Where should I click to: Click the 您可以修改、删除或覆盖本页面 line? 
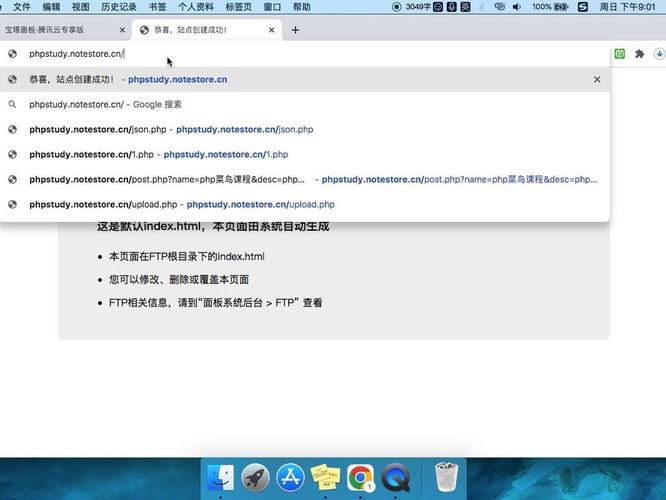click(179, 280)
